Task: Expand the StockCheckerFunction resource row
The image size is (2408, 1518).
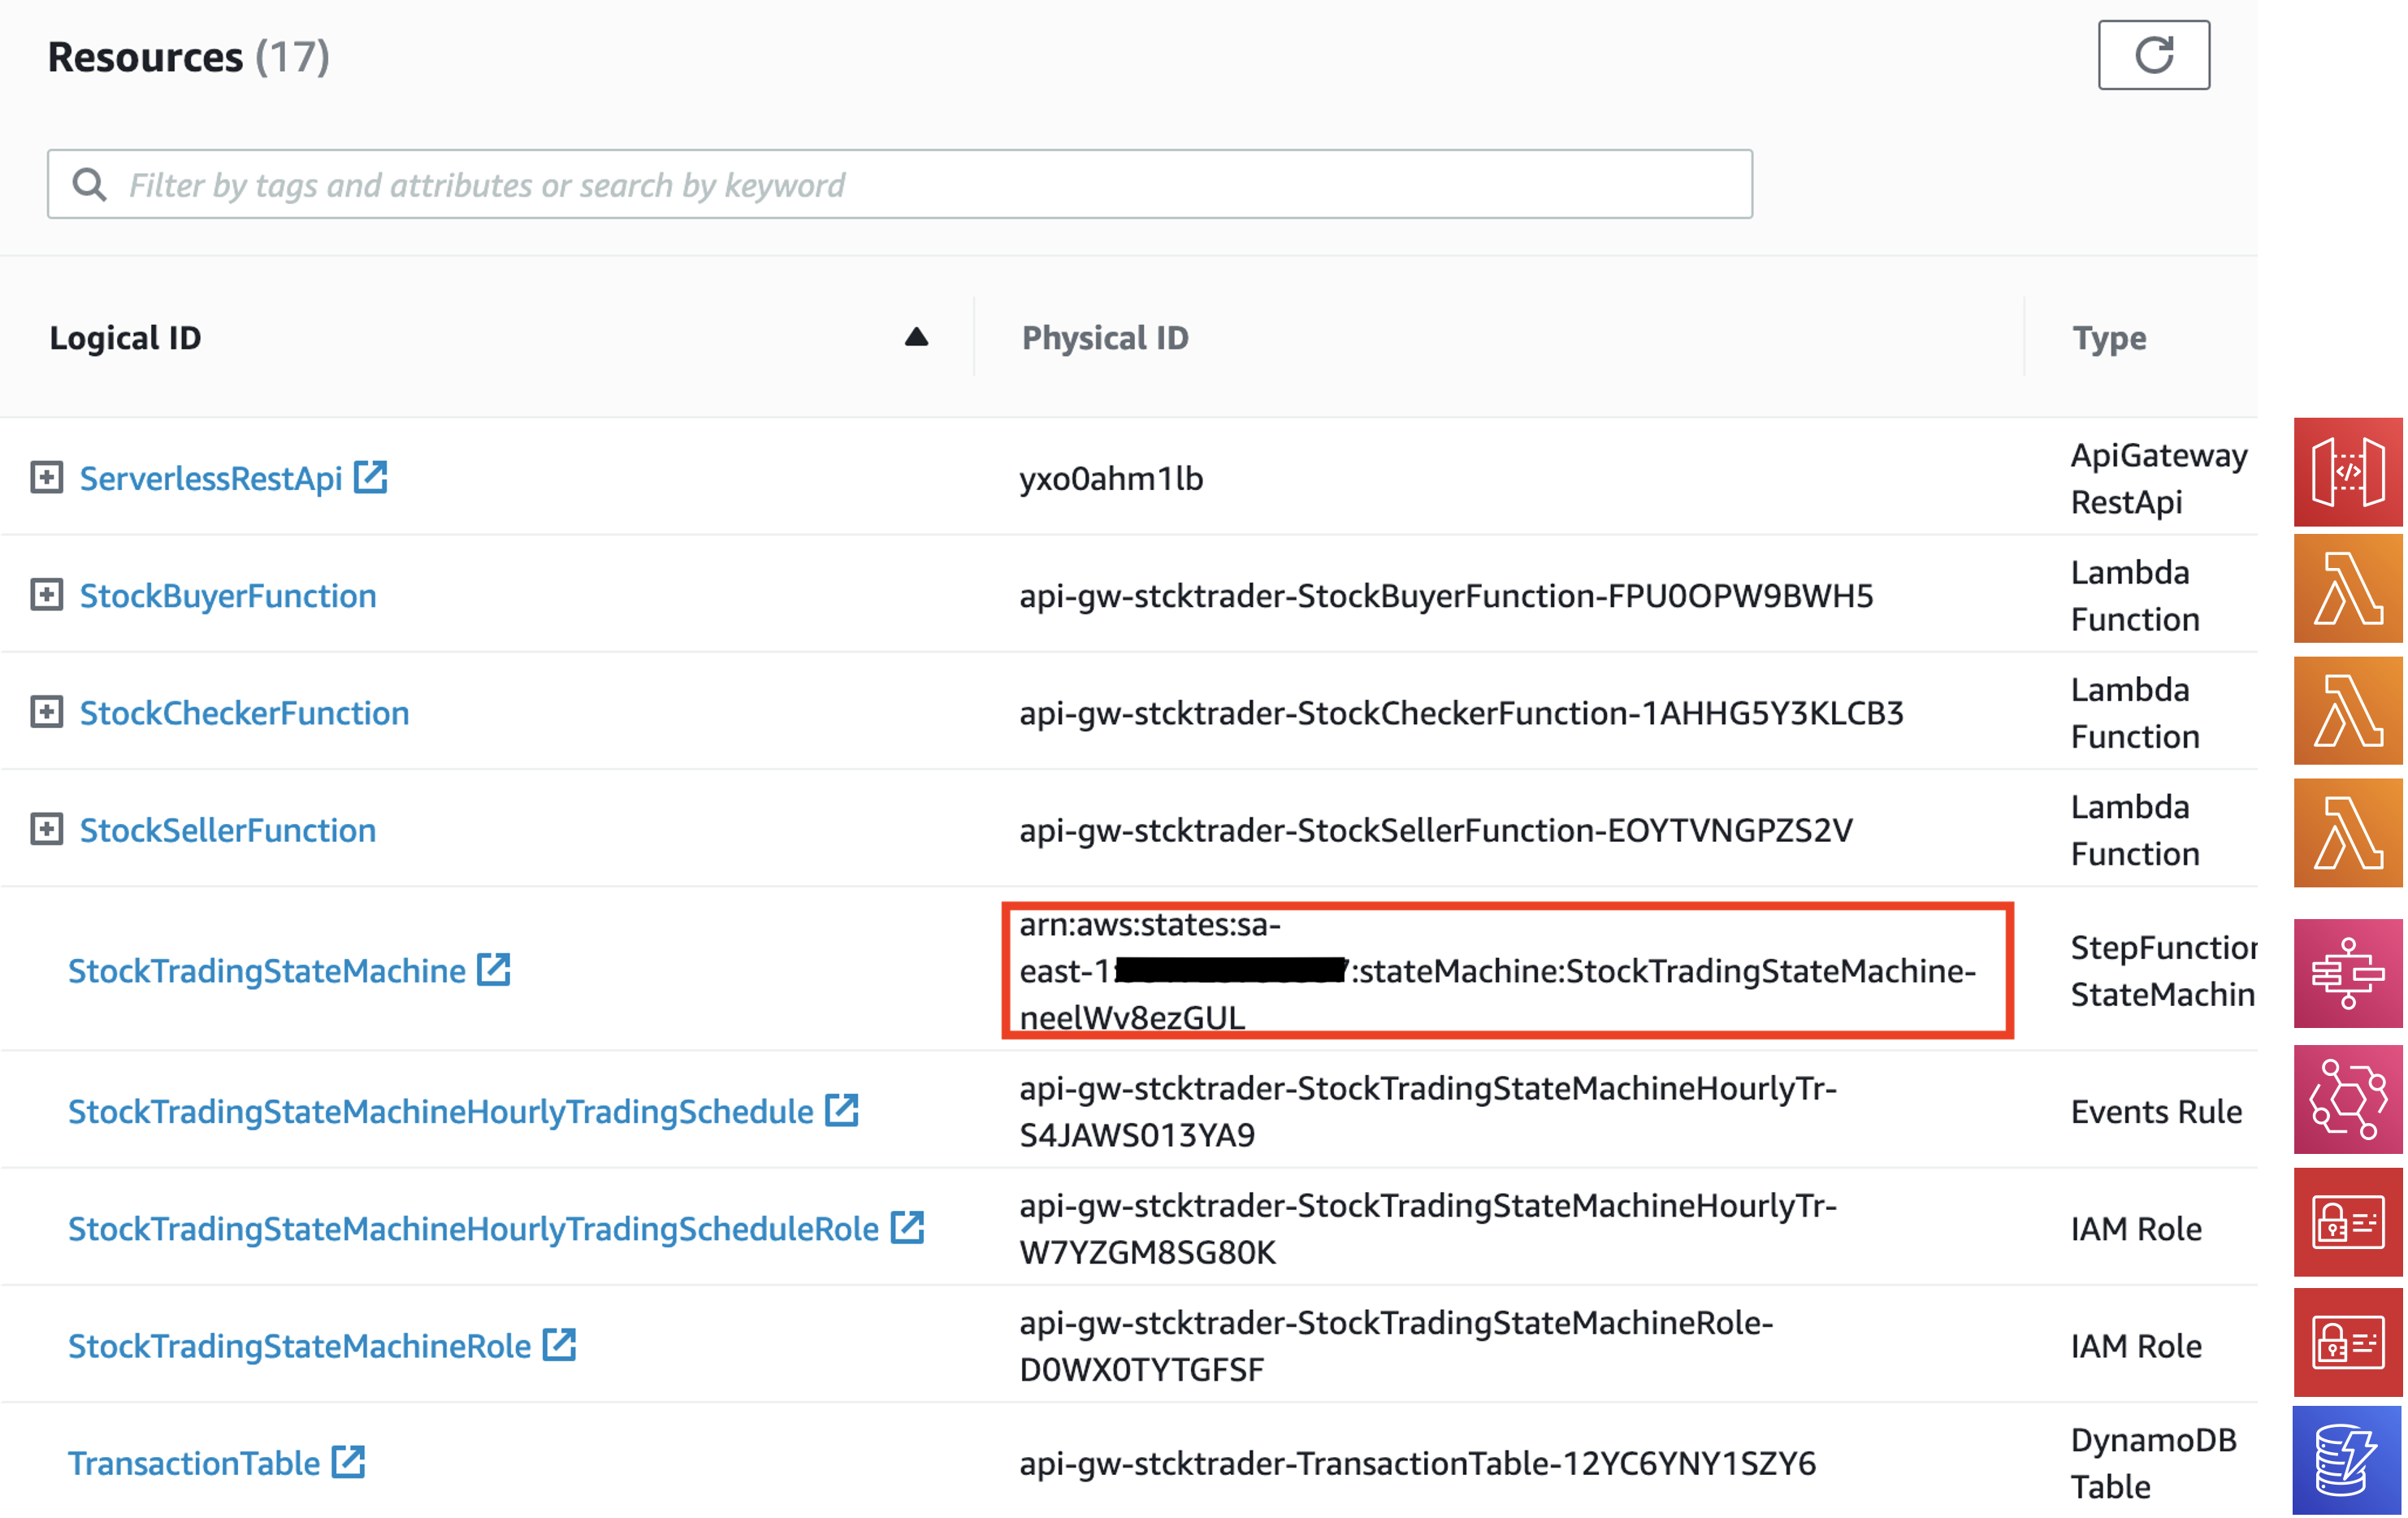Action: pos(46,712)
